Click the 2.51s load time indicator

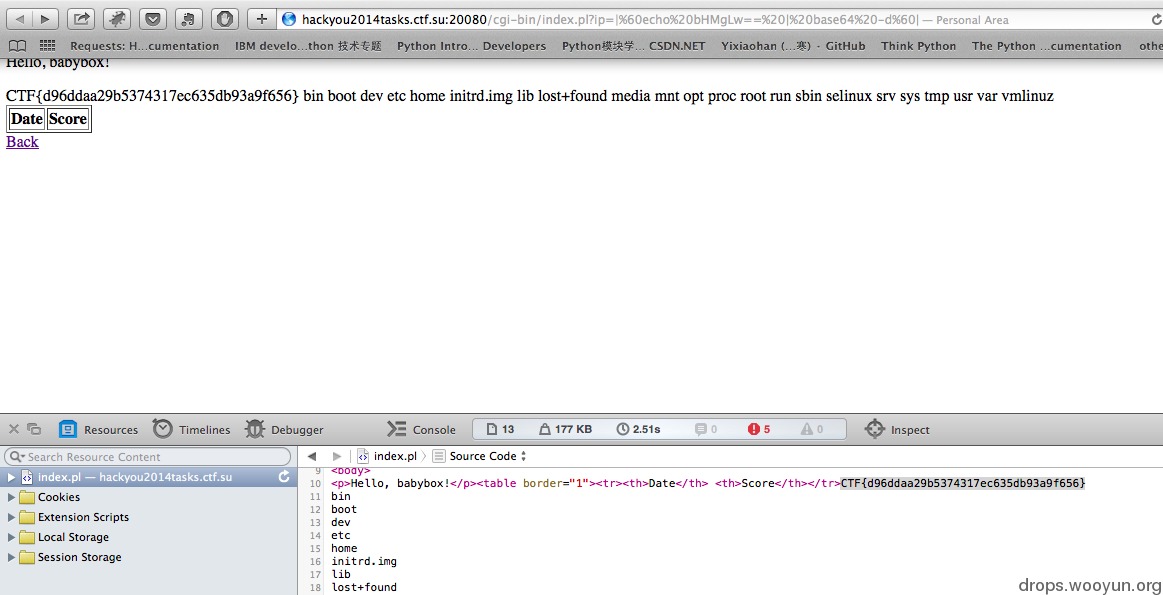pos(638,429)
